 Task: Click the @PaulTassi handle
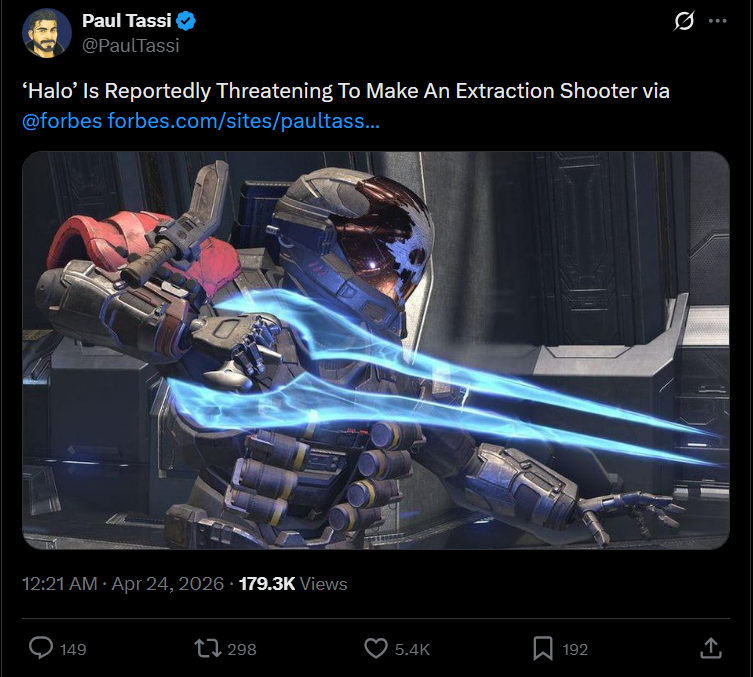(131, 46)
